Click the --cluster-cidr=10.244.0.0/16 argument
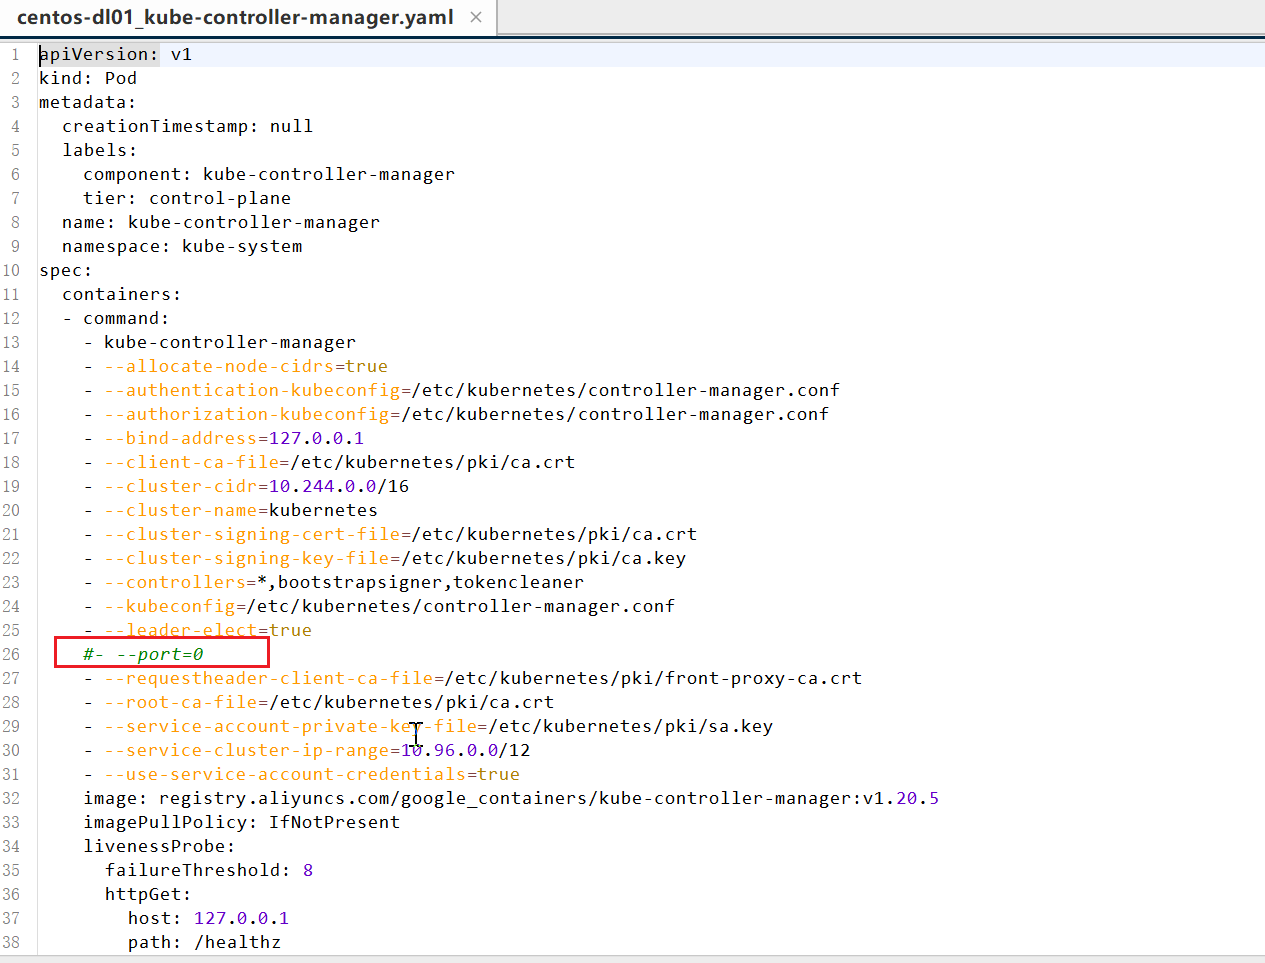This screenshot has width=1265, height=963. (x=257, y=486)
